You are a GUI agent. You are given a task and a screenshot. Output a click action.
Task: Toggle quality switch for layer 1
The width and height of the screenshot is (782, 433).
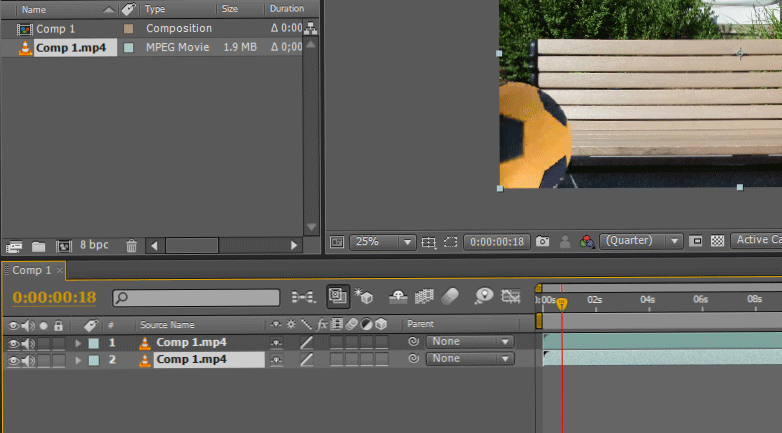point(306,343)
